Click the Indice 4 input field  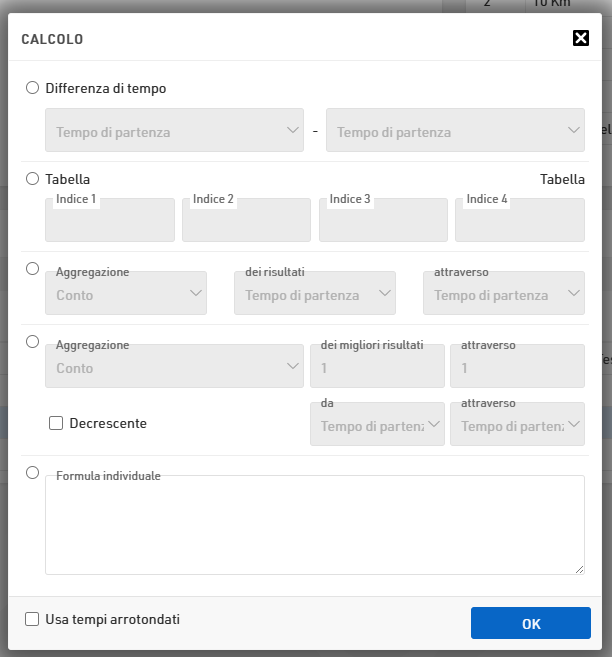pos(520,222)
